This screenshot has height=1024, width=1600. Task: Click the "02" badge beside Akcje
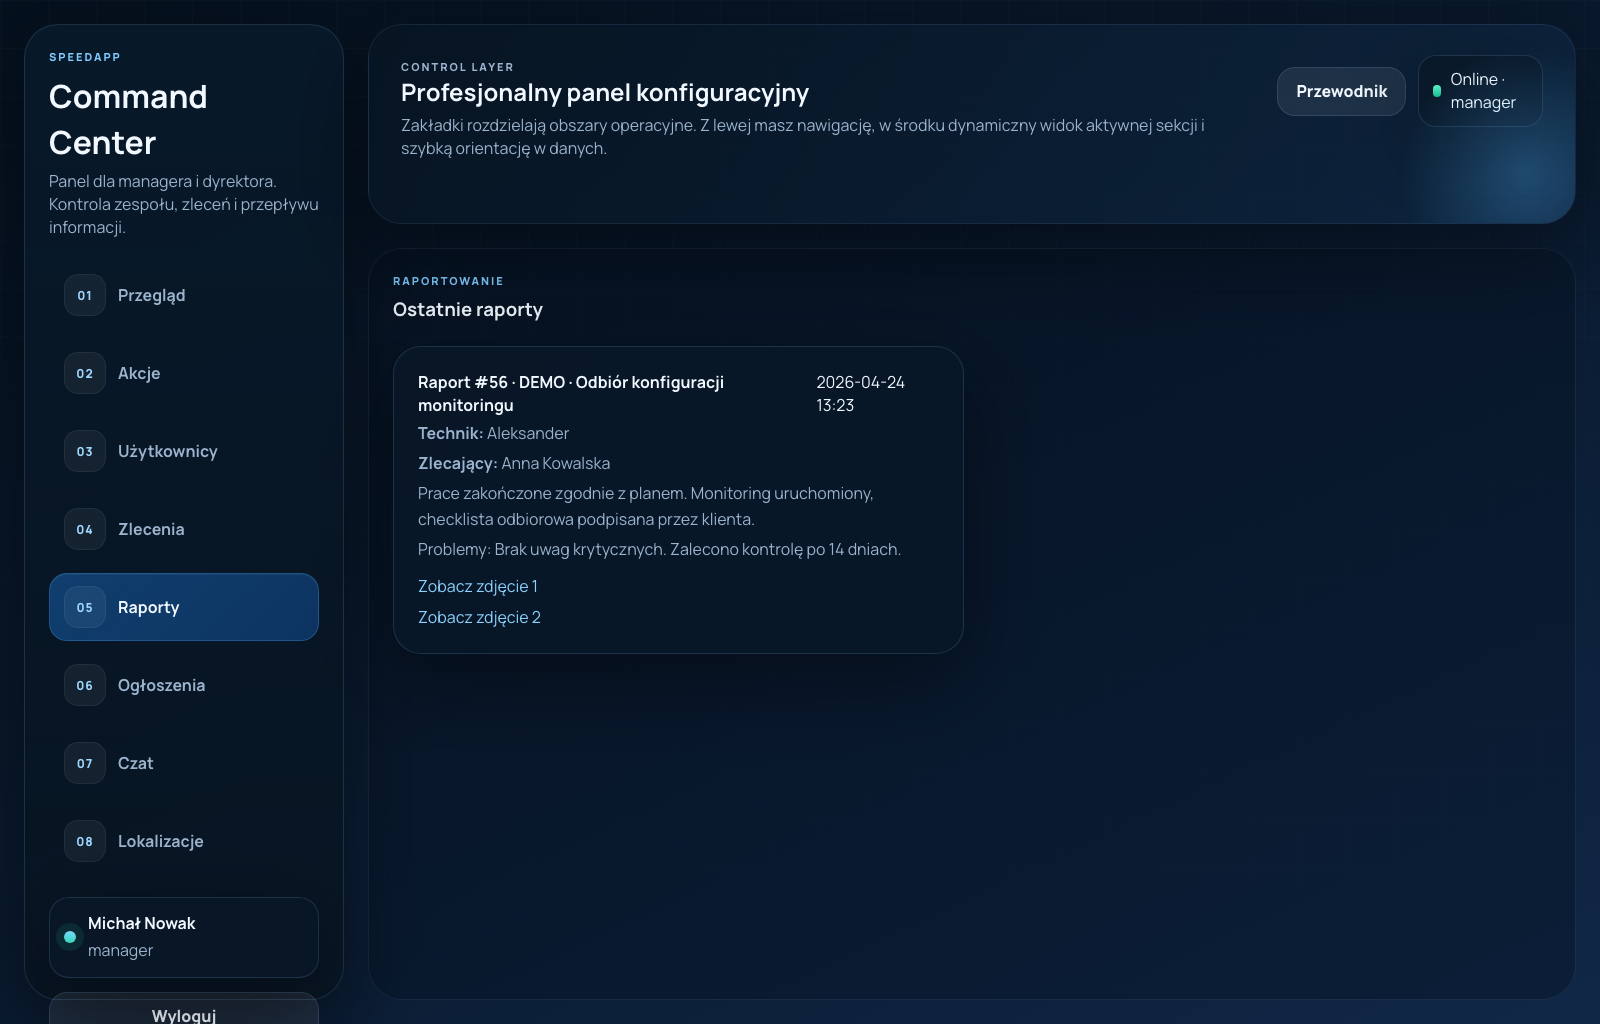[85, 373]
